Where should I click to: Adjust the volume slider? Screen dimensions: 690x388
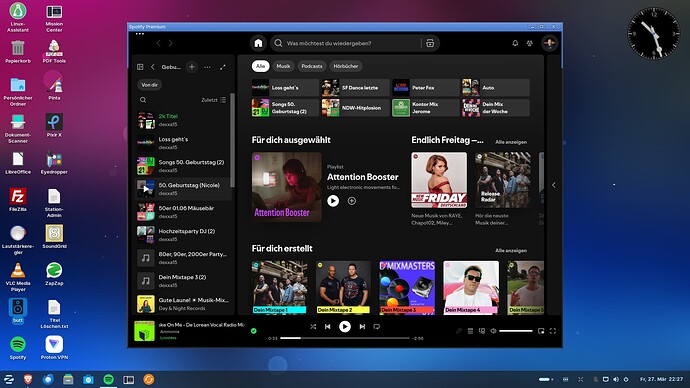coord(516,331)
